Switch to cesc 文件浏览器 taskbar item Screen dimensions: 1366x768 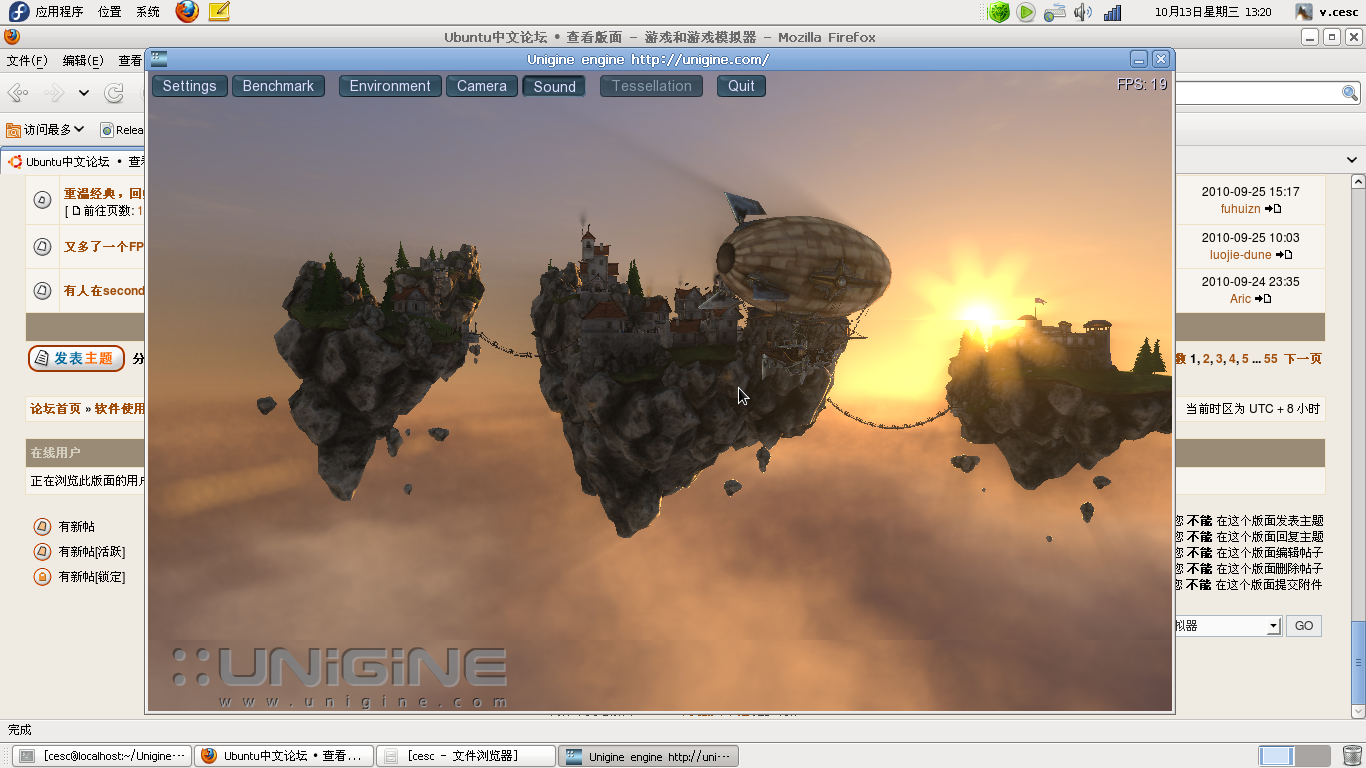466,756
